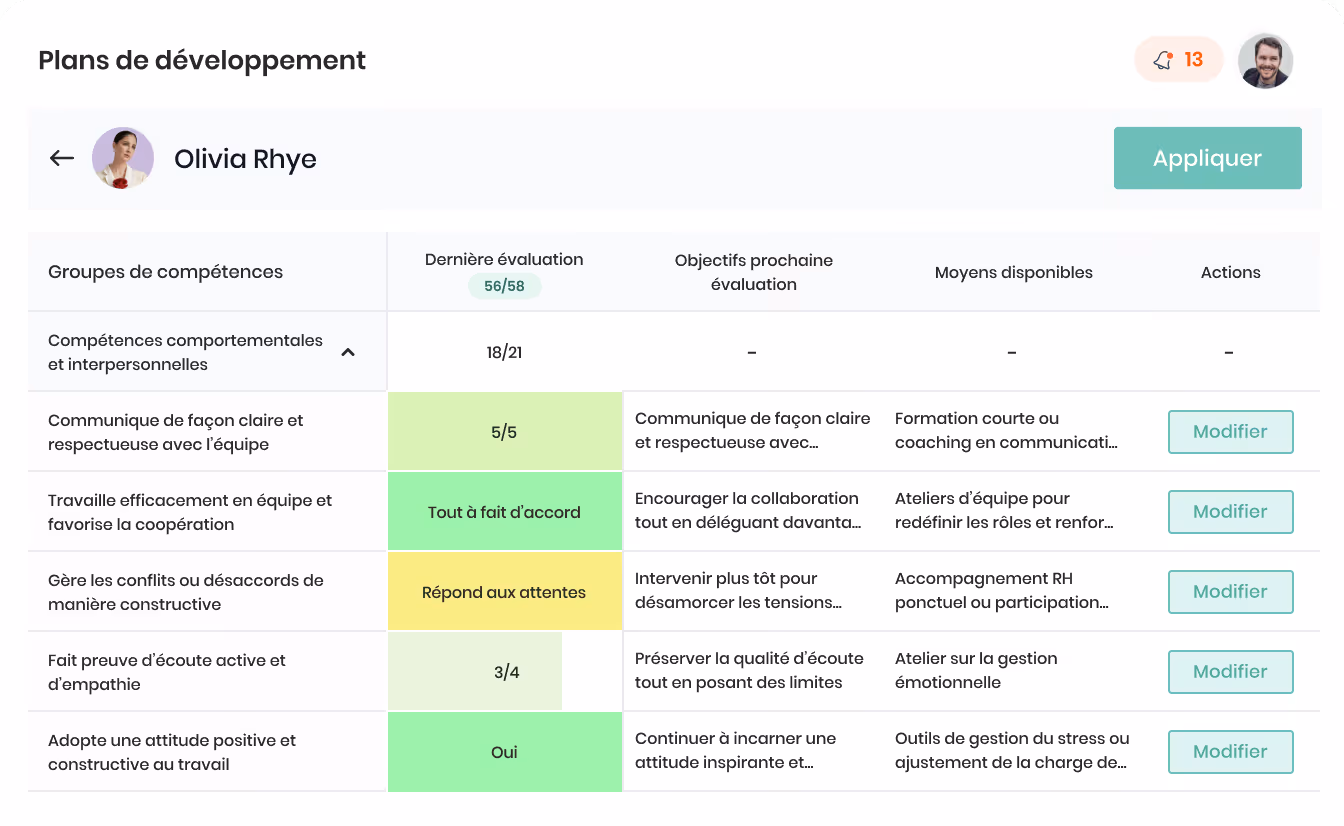Click objective Encourager la collaboration tout en déléguant
This screenshot has width=1344, height=826.
point(748,510)
